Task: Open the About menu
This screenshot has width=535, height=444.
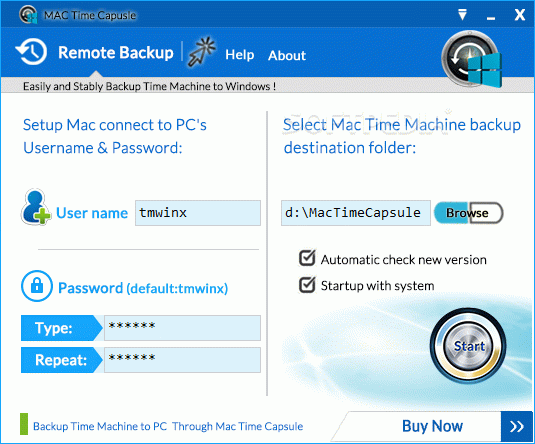Action: (287, 55)
